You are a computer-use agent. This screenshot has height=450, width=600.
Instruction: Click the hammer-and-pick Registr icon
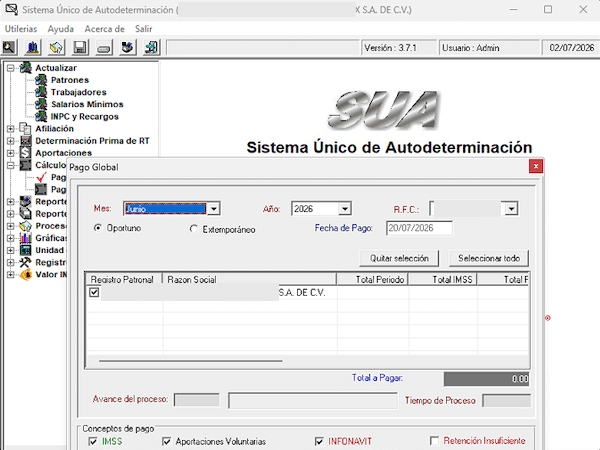(26, 262)
